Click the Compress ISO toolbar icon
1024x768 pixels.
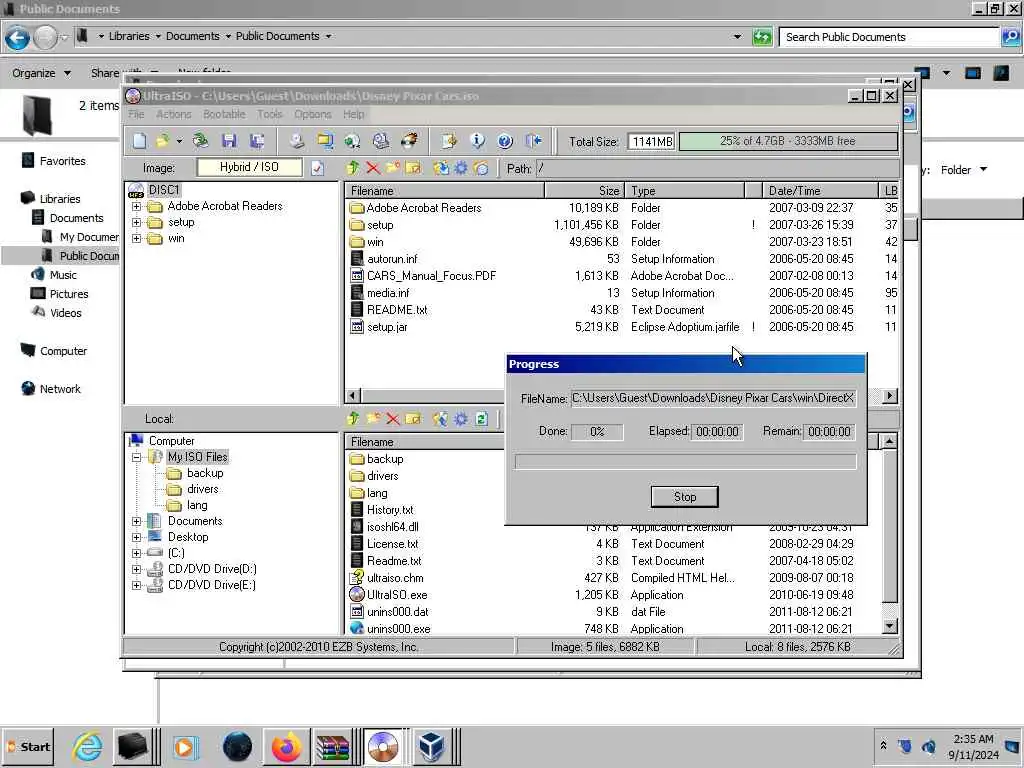[325, 141]
